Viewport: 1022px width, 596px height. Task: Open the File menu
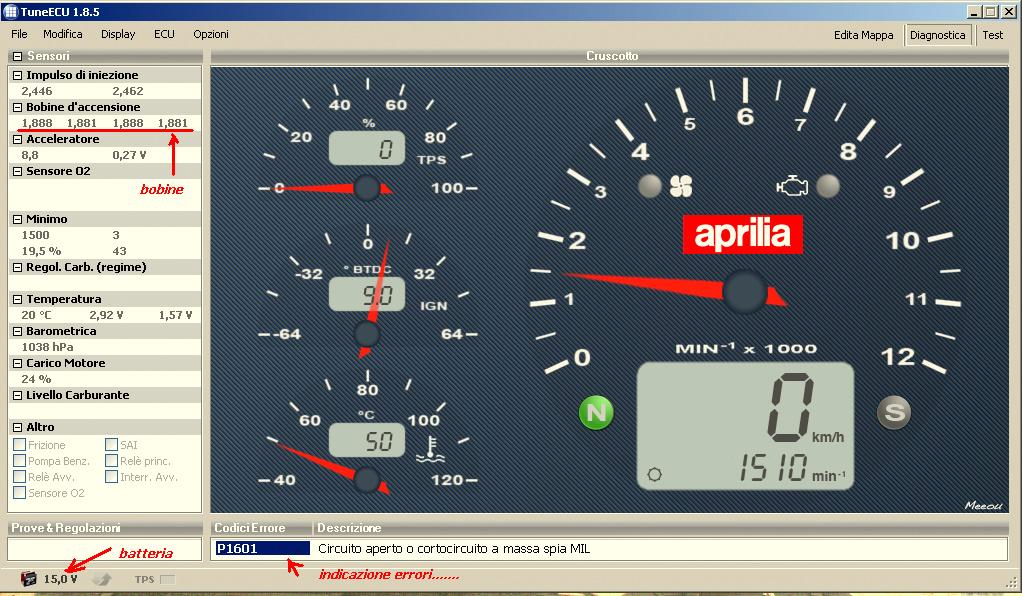(19, 34)
